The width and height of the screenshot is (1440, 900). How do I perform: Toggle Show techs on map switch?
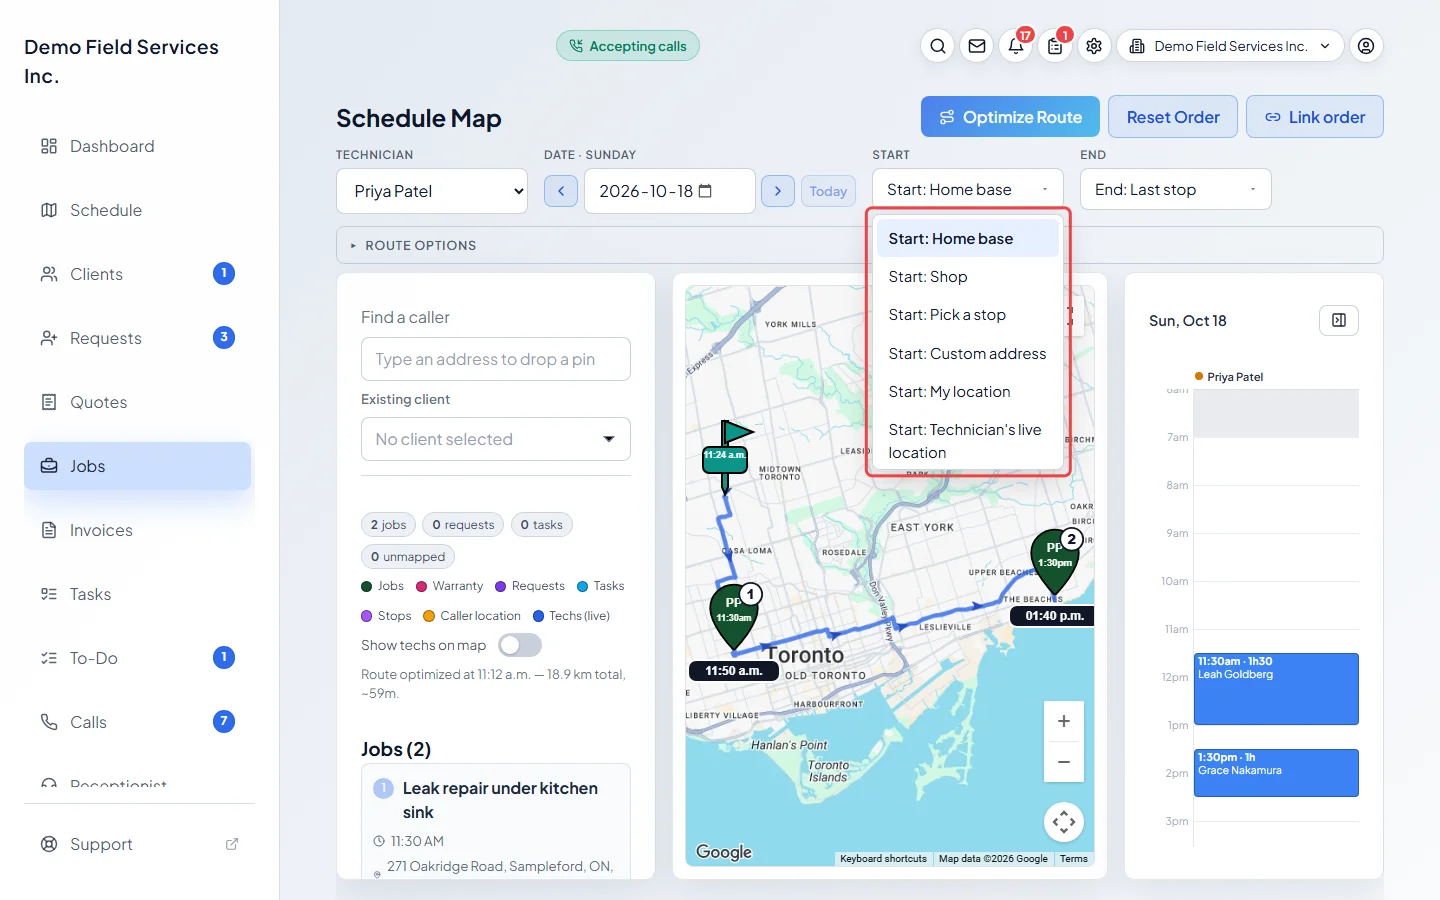520,645
